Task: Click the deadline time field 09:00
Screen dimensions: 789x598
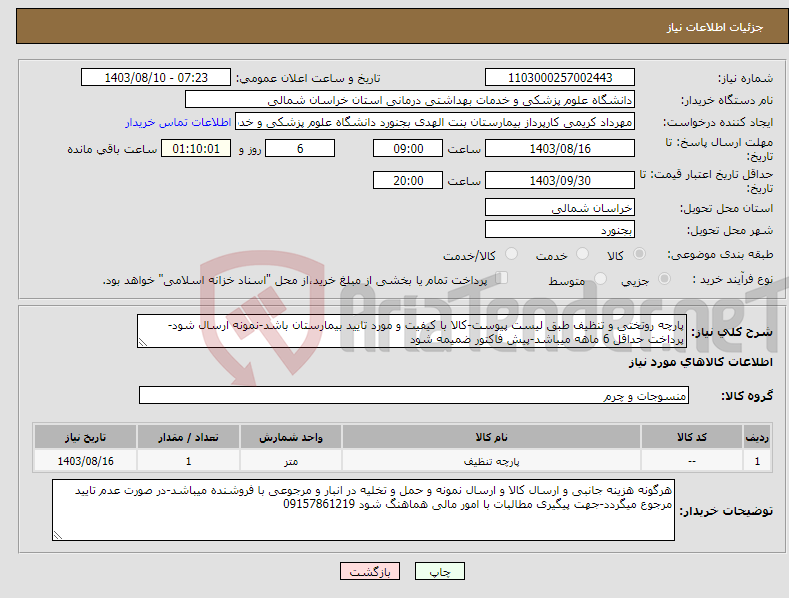Action: pos(408,148)
